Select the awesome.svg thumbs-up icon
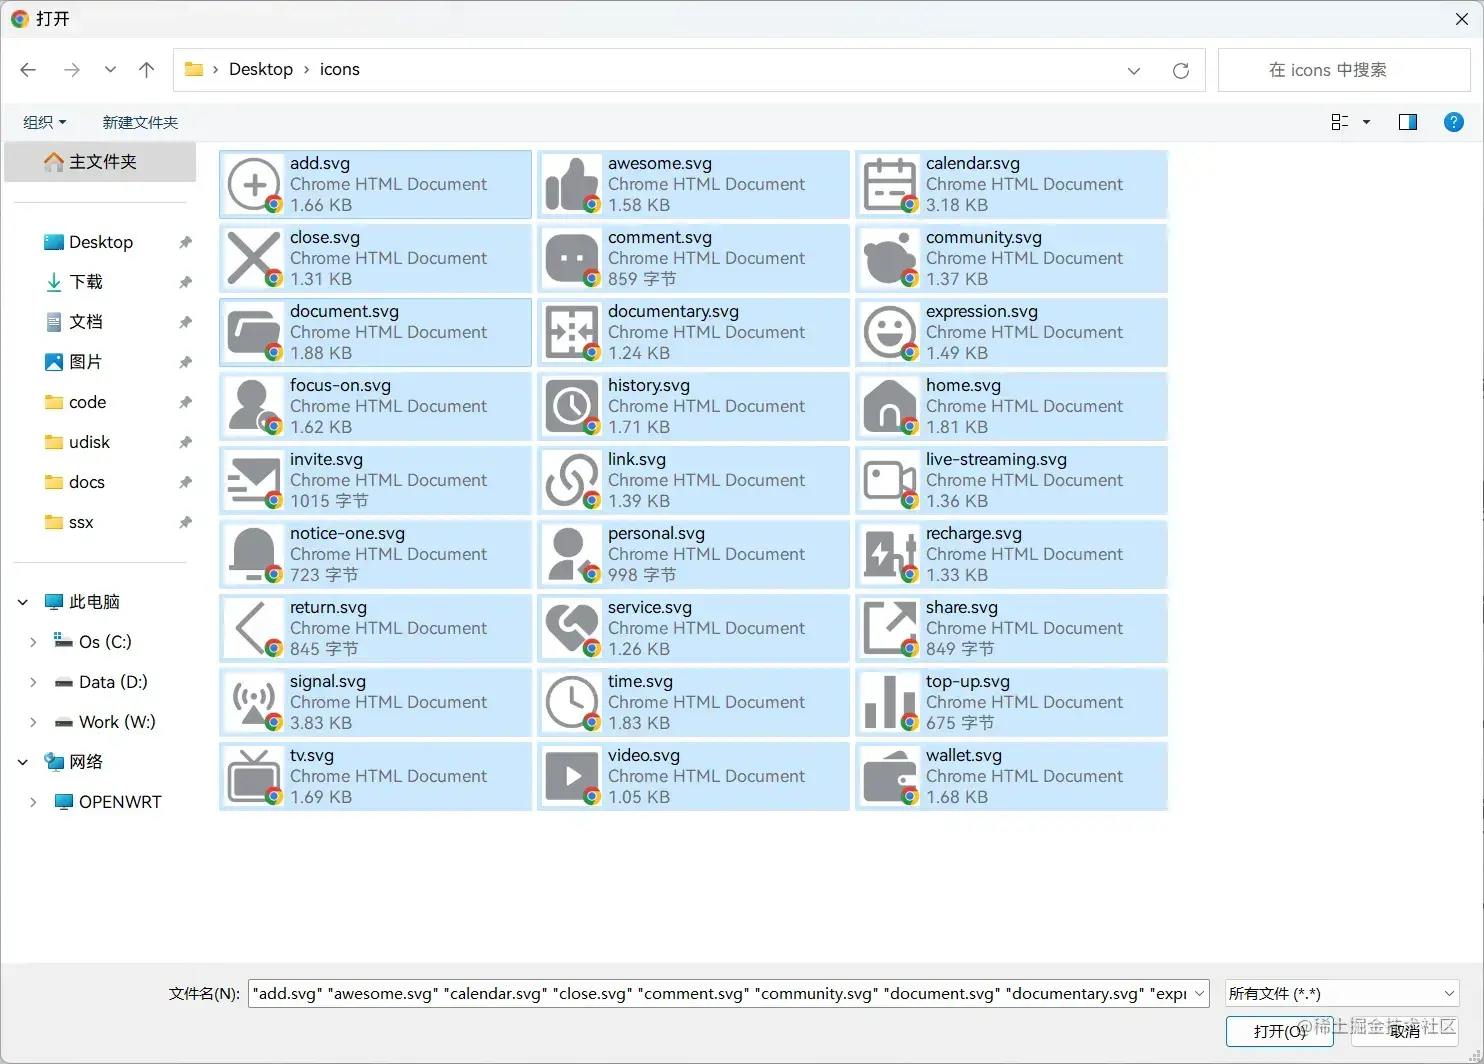The width and height of the screenshot is (1484, 1064). click(572, 184)
